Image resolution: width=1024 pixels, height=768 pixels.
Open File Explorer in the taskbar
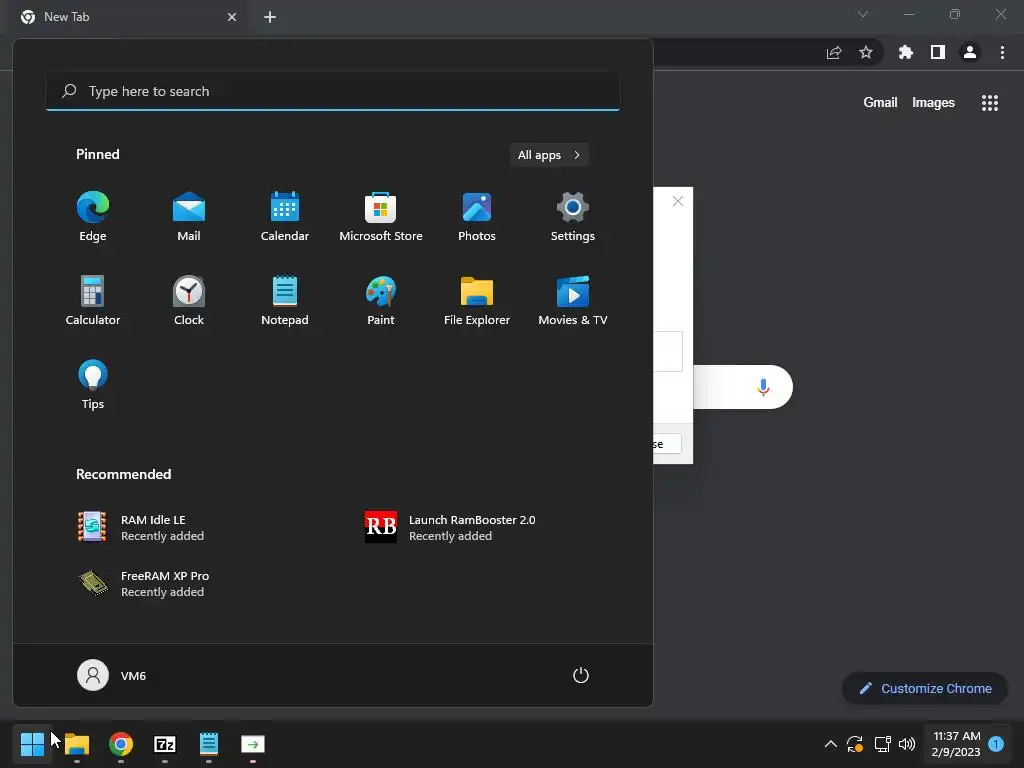coord(77,744)
